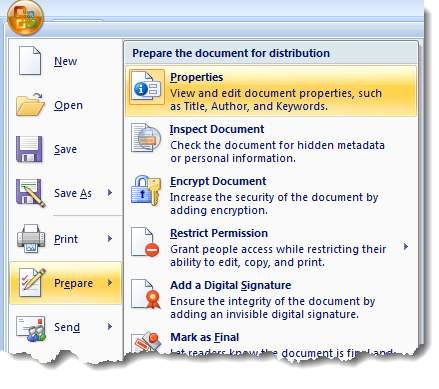Click the purple floppy Save icon
This screenshot has width=439, height=389.
pyautogui.click(x=29, y=149)
